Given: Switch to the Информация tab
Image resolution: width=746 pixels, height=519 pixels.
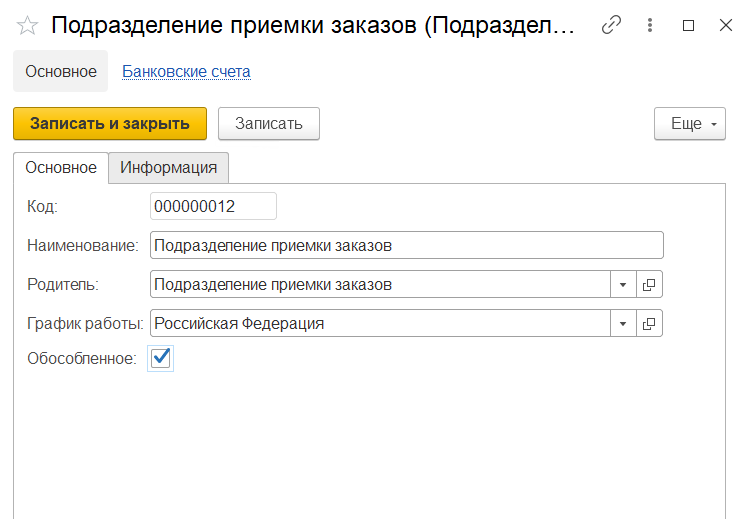Looking at the screenshot, I should click(168, 168).
